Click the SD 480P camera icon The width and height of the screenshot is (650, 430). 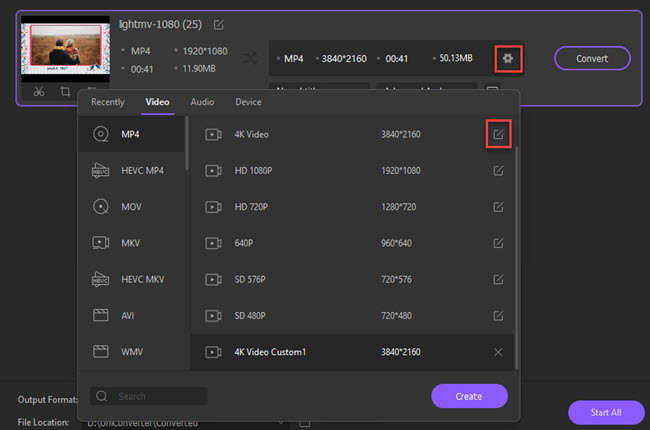tap(213, 316)
